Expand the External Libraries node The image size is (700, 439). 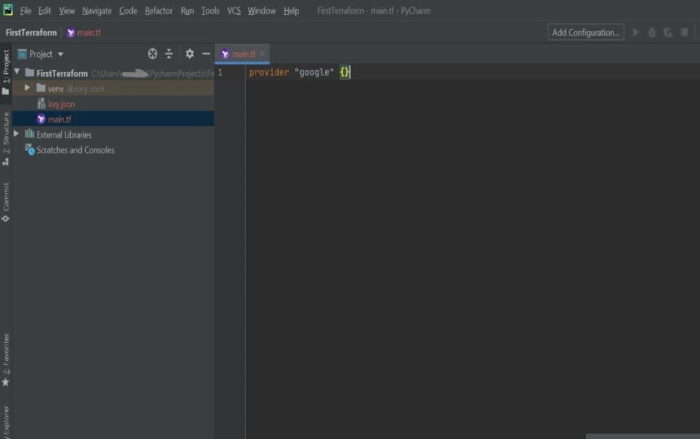(x=16, y=134)
